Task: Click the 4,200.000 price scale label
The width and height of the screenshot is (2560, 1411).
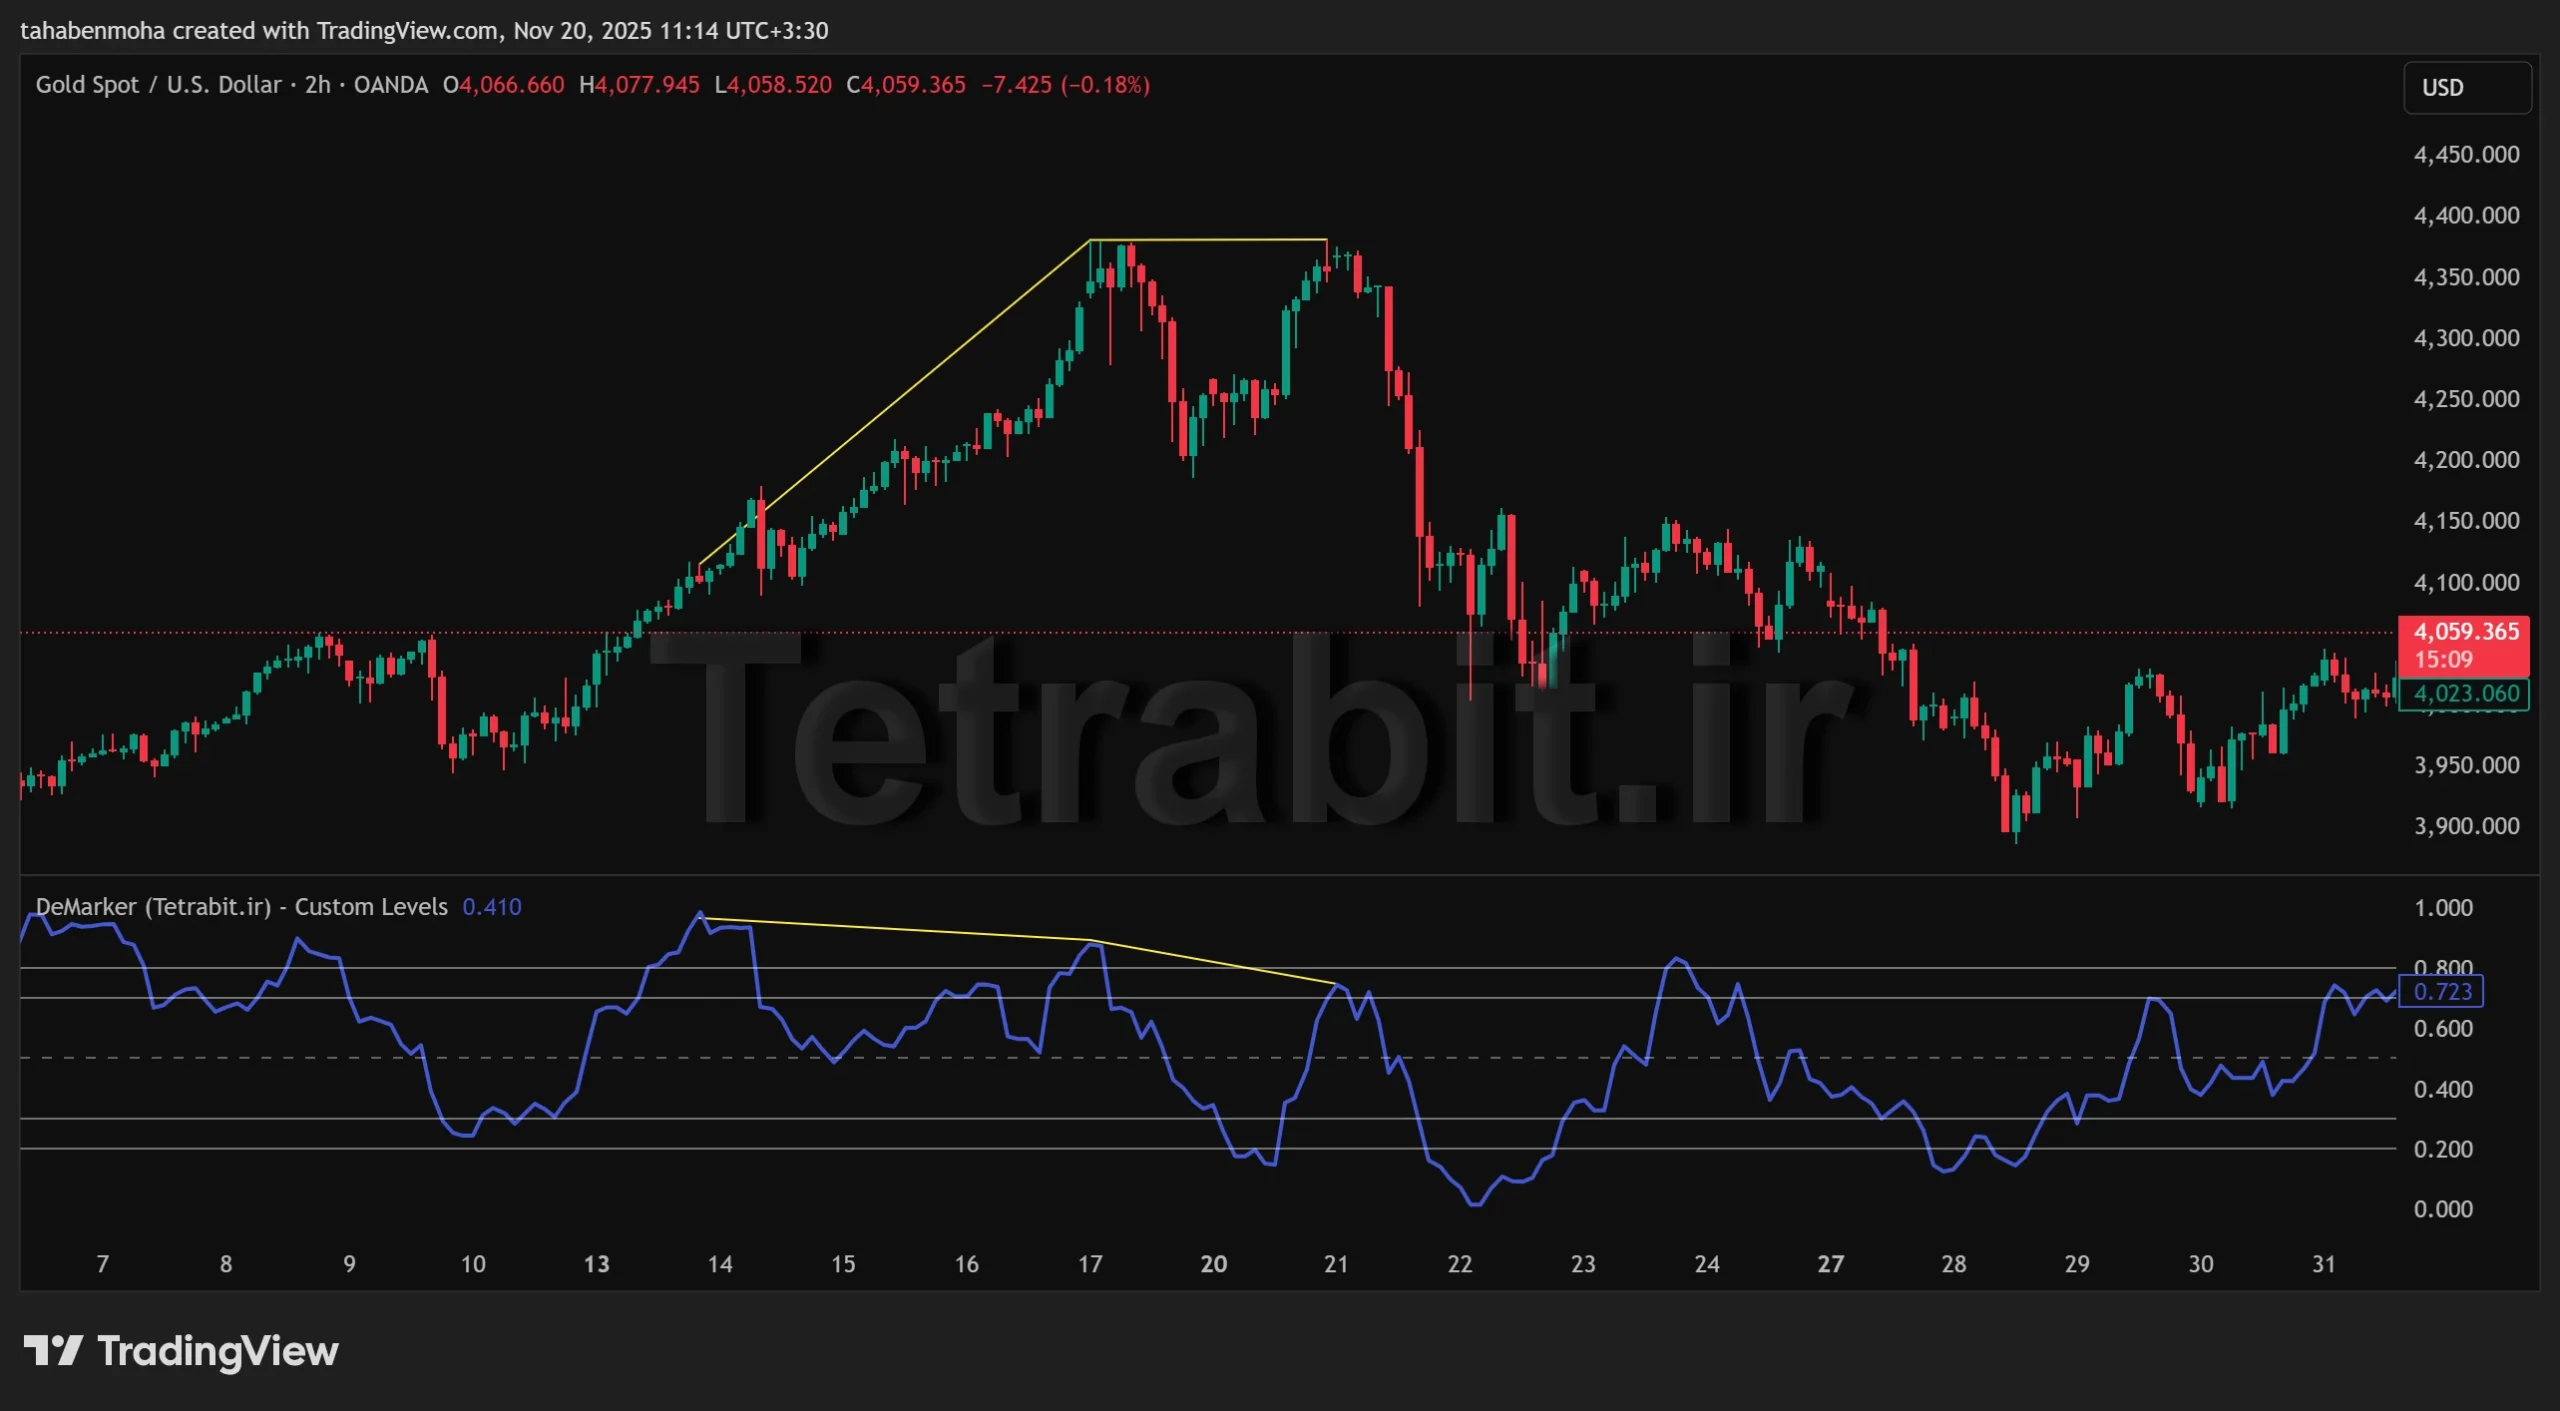Action: 2466,460
